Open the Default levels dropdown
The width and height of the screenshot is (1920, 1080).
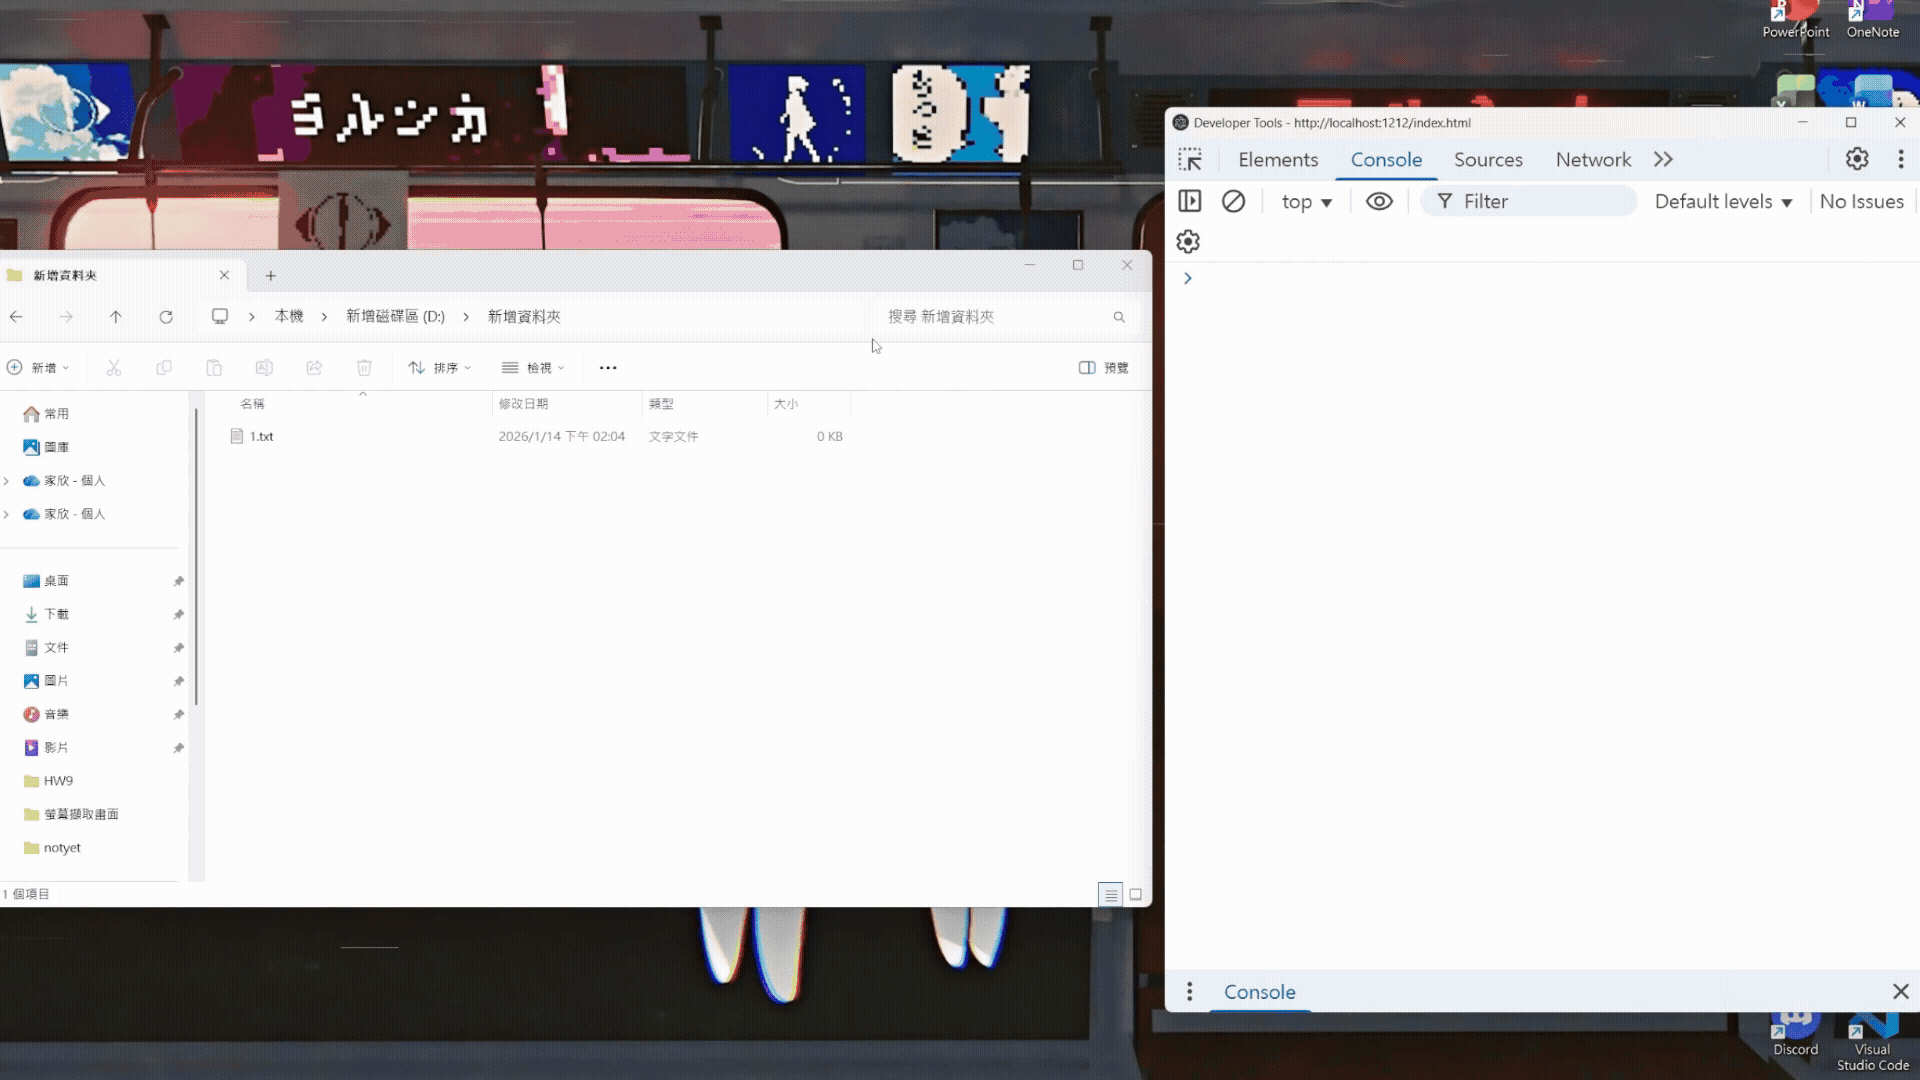[1723, 202]
